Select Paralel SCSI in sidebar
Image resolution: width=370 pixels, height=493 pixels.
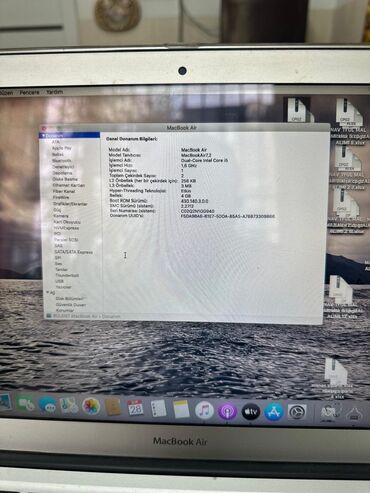click(x=66, y=240)
